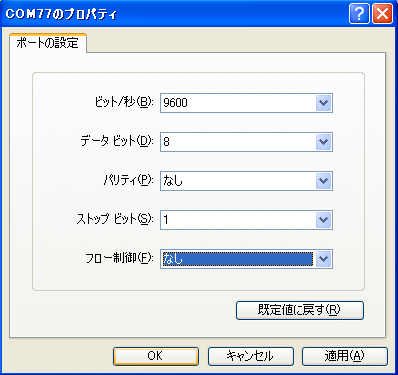398x375 pixels.
Task: Click the COM77のプロパティ title bar
Action: tap(173, 14)
